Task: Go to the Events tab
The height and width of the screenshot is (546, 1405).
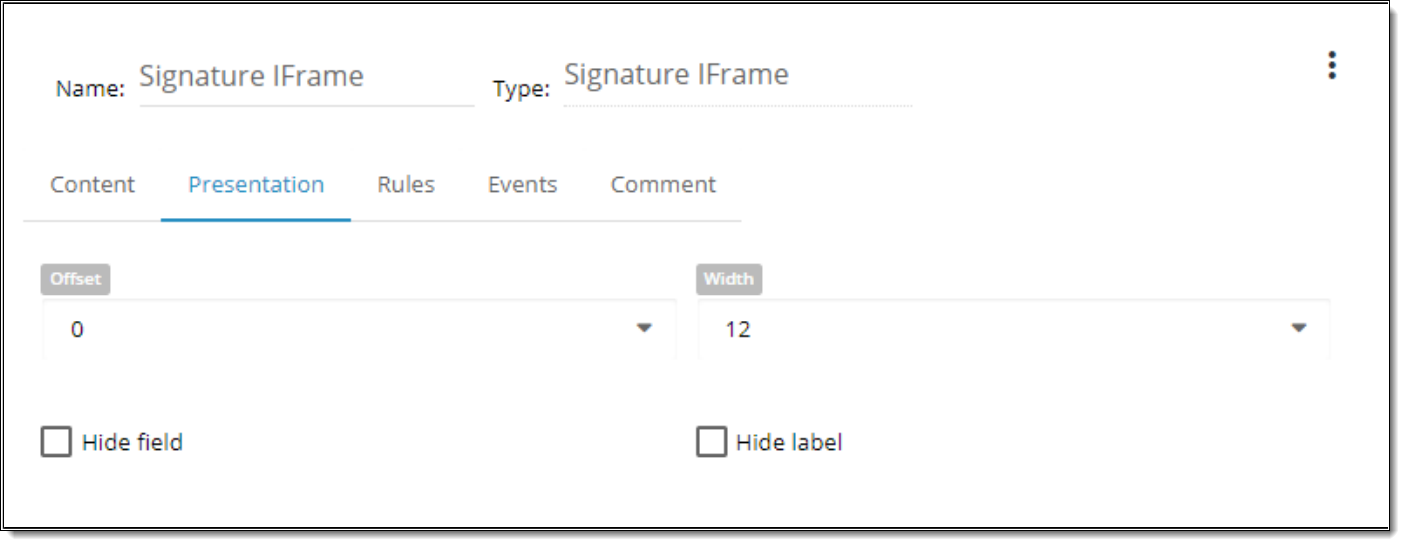Action: 522,185
